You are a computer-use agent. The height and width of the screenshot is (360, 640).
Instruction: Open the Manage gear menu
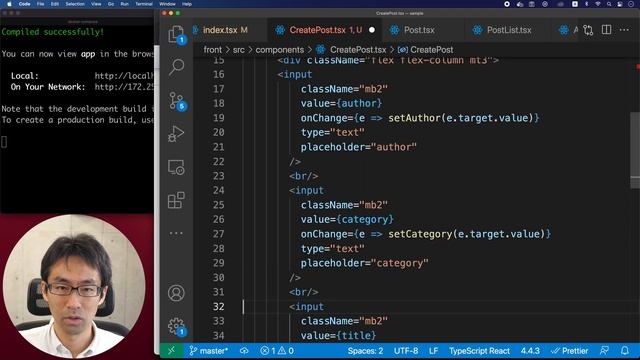pos(177,327)
